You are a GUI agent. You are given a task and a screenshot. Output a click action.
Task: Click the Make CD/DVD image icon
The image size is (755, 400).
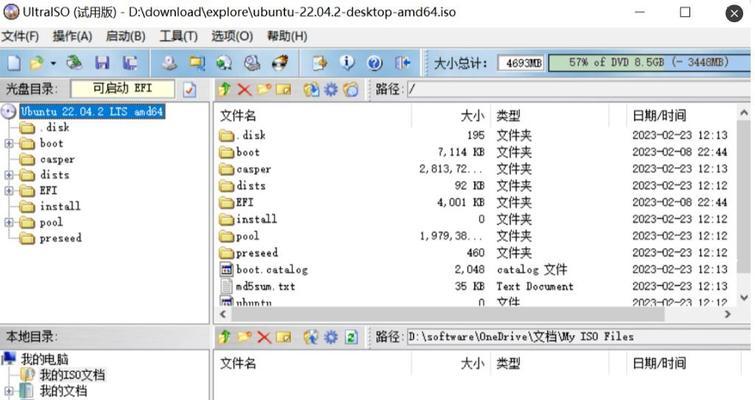point(169,63)
